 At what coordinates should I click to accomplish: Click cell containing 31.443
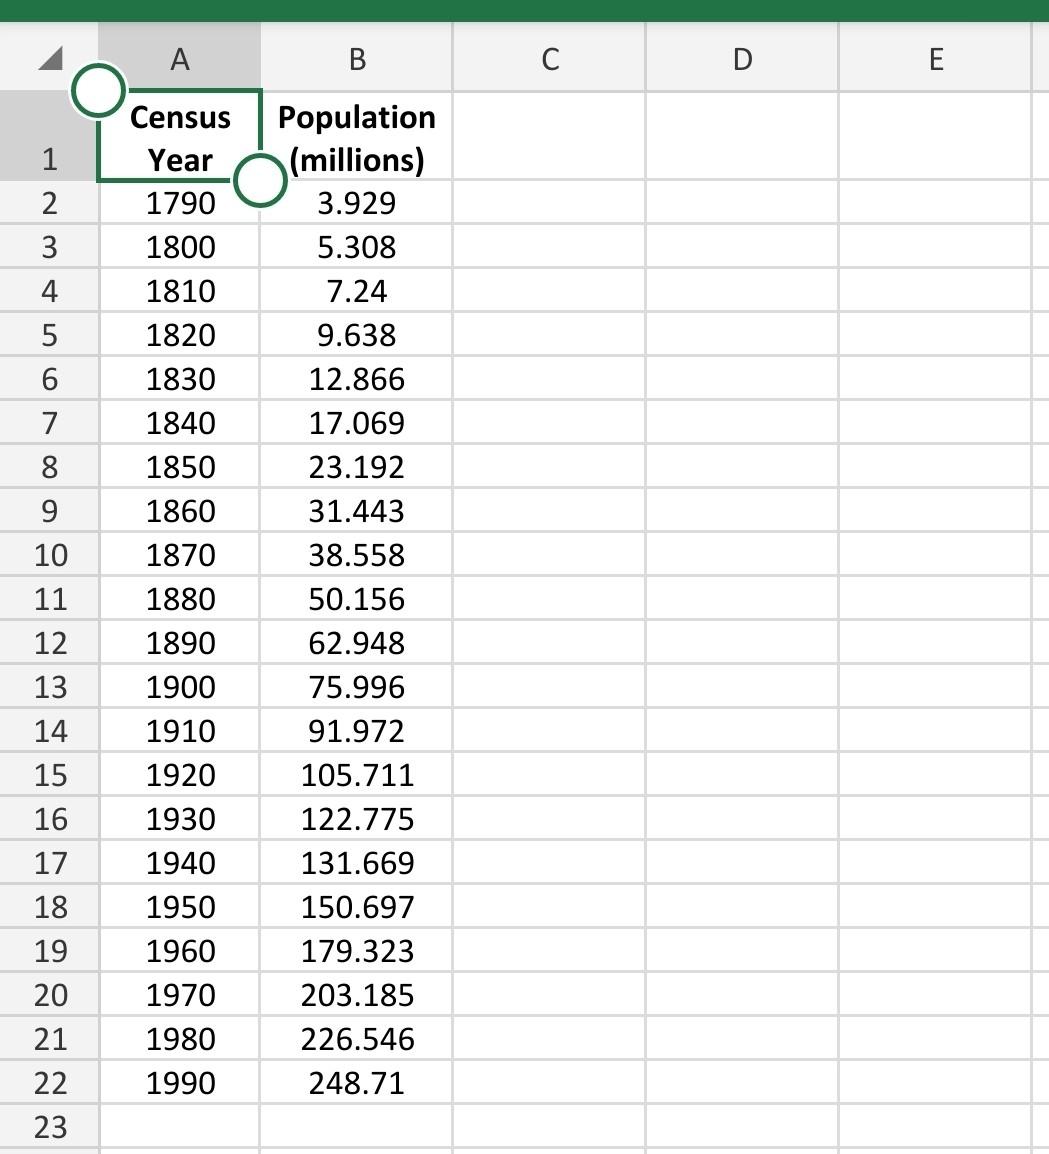pyautogui.click(x=356, y=511)
